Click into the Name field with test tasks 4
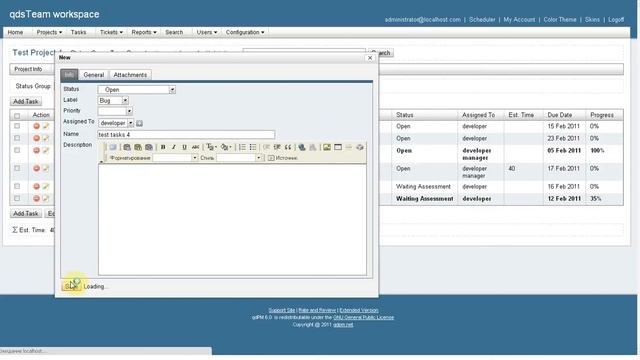This screenshot has height=360, width=640. 186,134
